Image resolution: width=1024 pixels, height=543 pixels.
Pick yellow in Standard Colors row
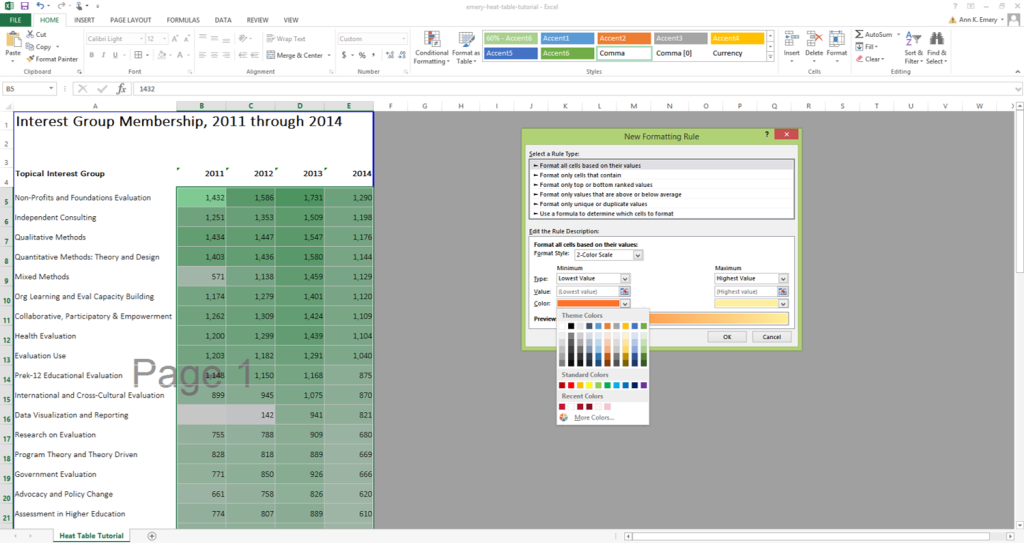(589, 386)
